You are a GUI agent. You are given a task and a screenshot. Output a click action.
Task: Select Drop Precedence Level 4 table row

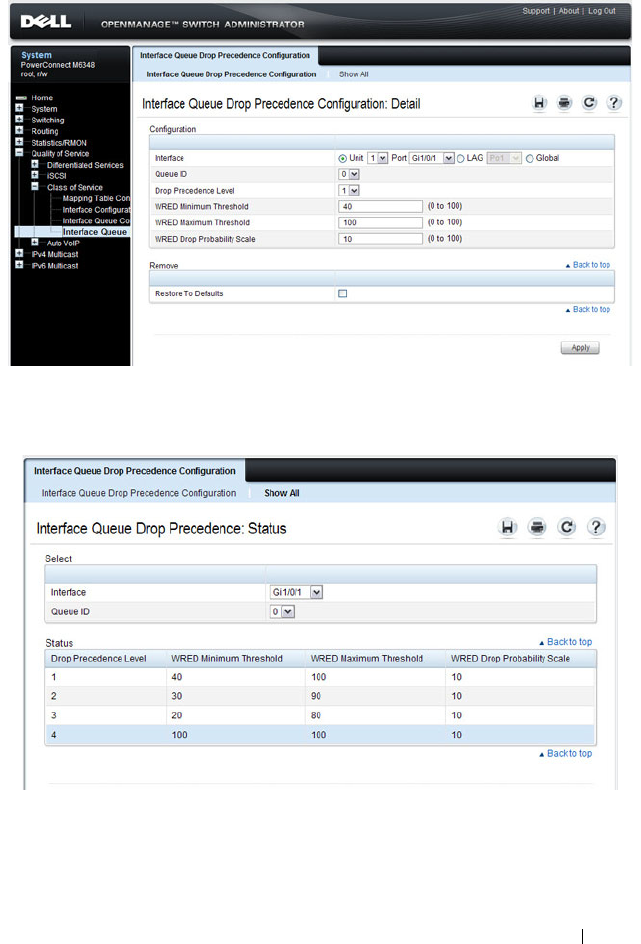pos(320,735)
